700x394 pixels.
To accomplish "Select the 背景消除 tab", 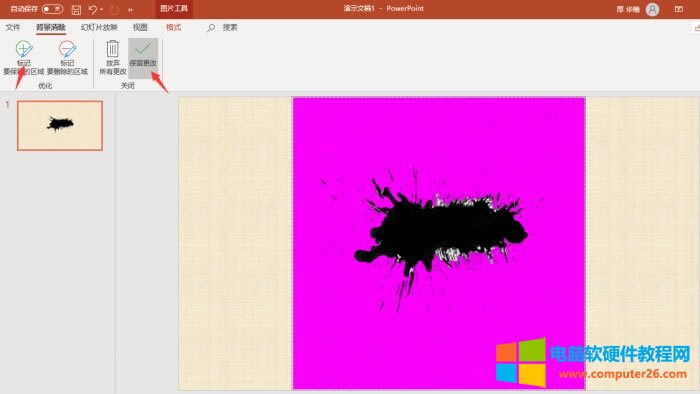I will click(51, 27).
